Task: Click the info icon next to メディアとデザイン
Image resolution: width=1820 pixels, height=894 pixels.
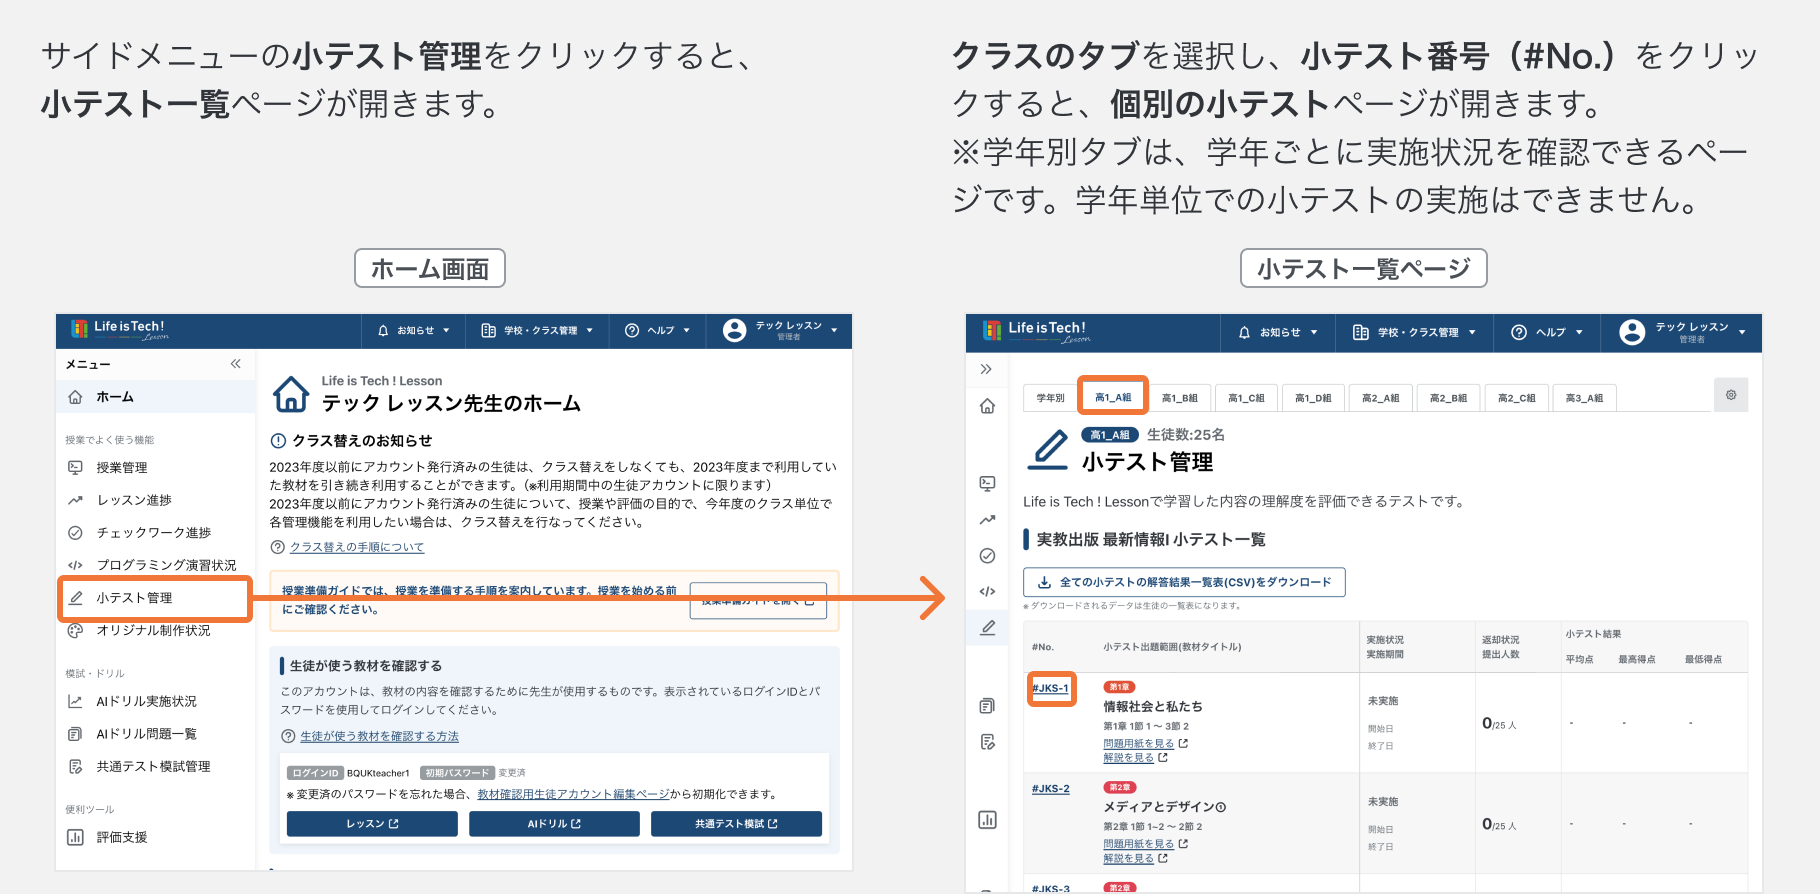Action: 1221,807
